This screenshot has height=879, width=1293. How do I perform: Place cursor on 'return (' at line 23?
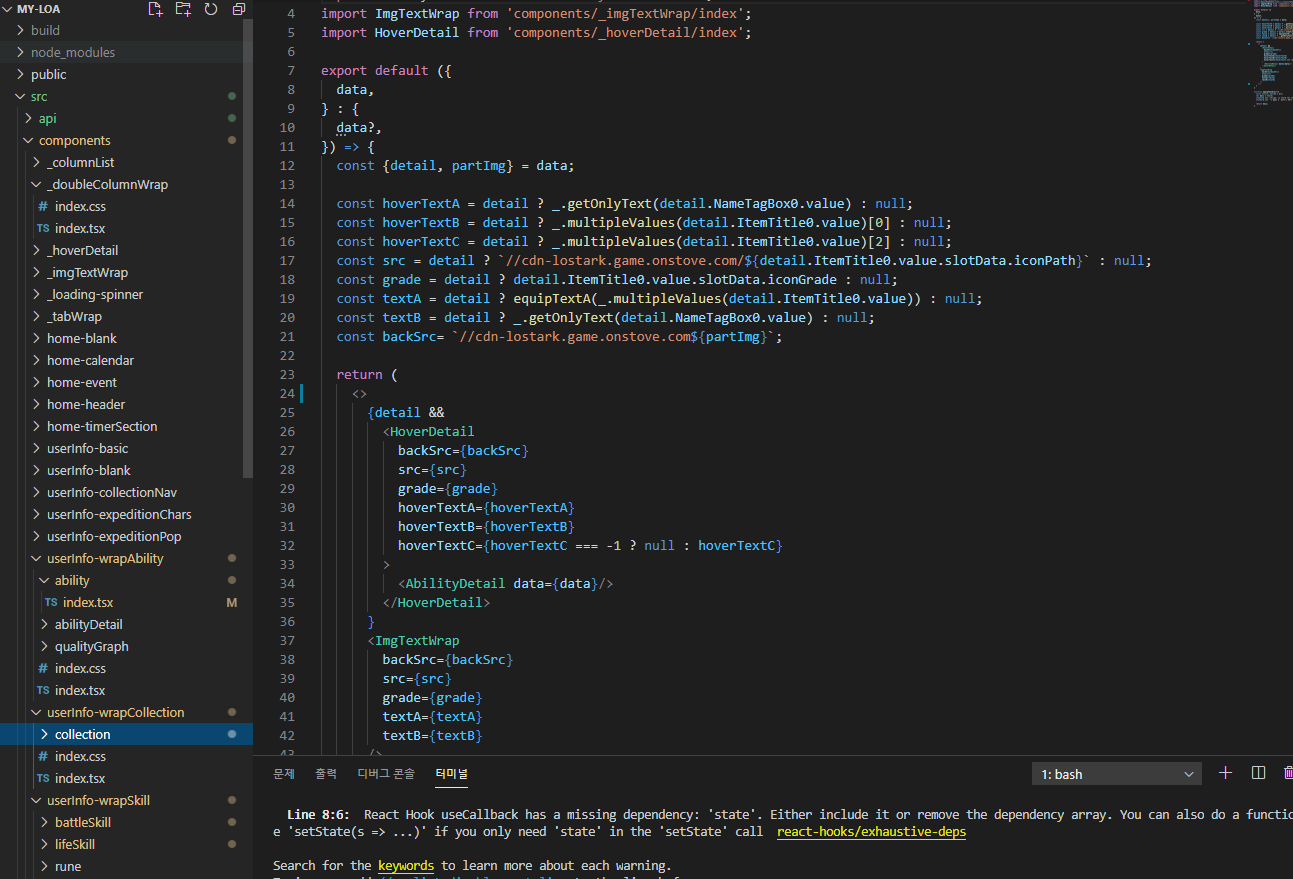(367, 375)
